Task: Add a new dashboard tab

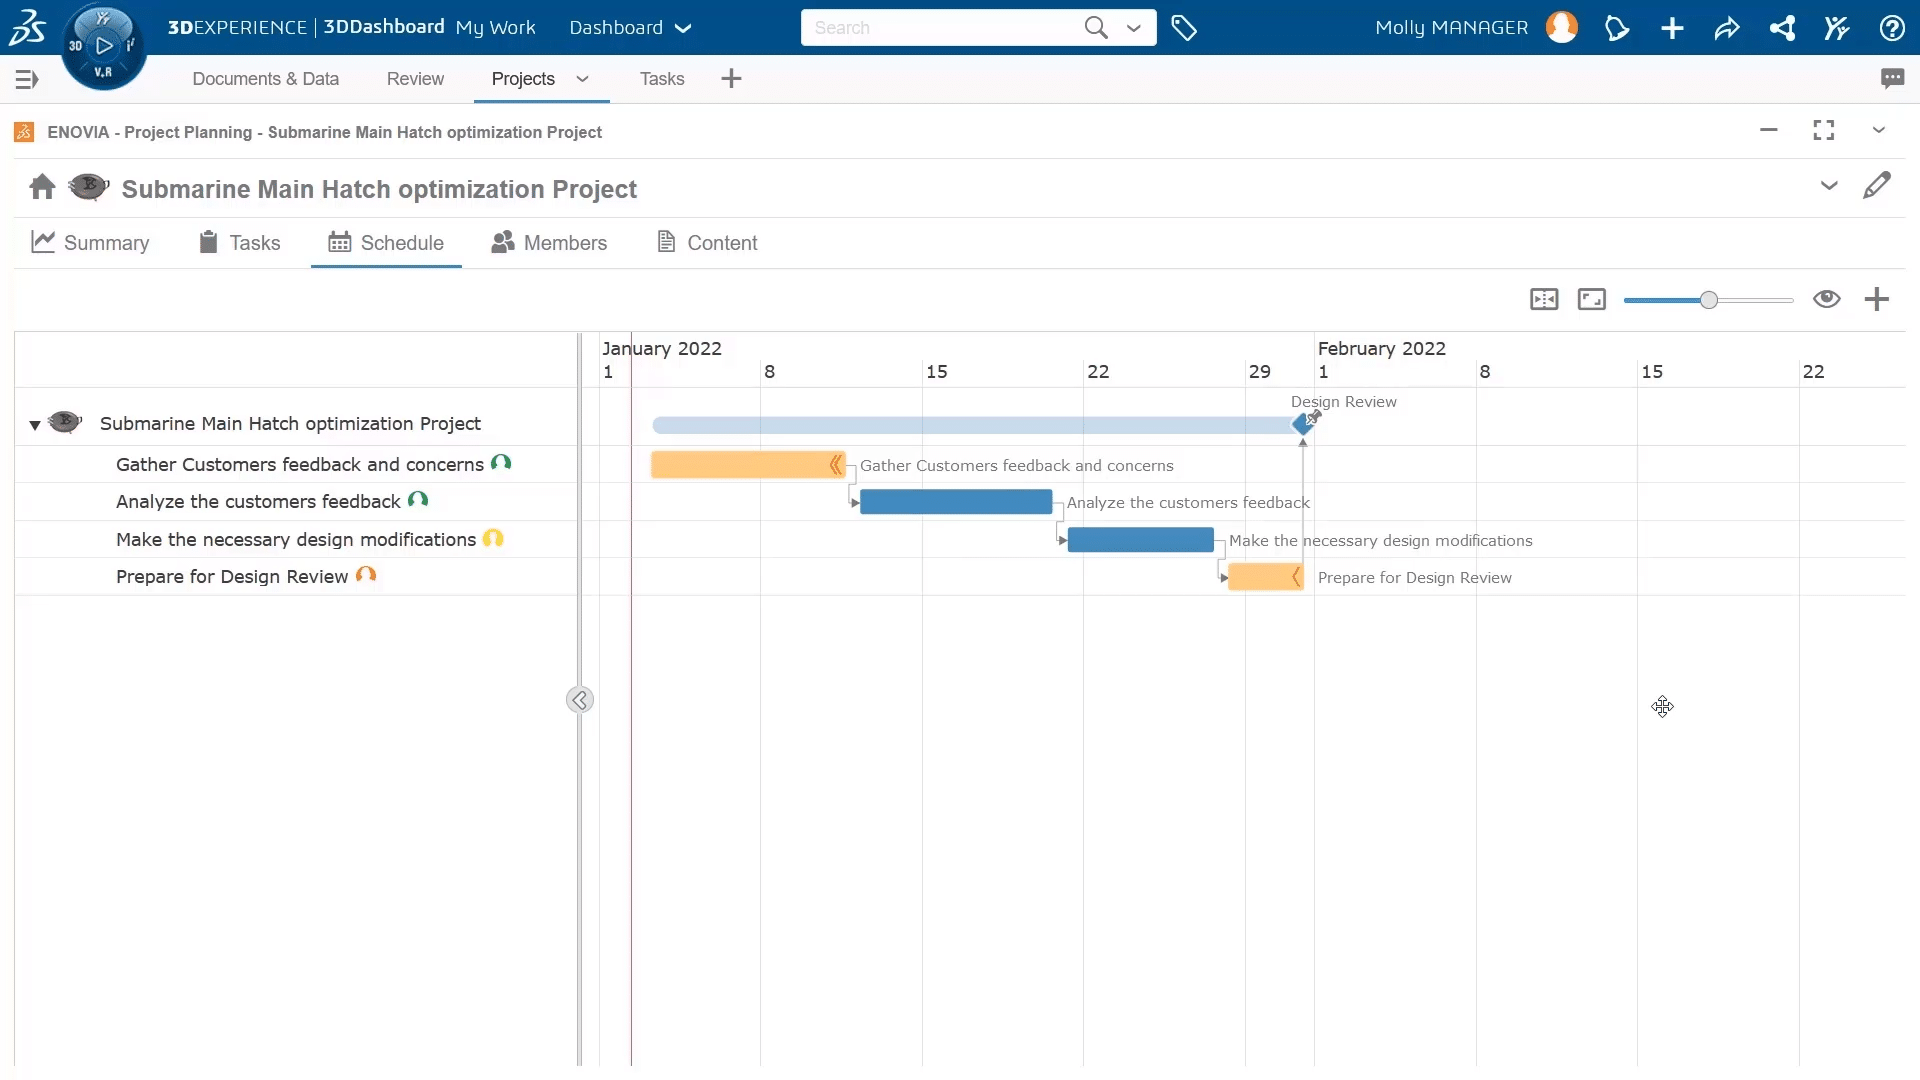Action: (x=731, y=79)
